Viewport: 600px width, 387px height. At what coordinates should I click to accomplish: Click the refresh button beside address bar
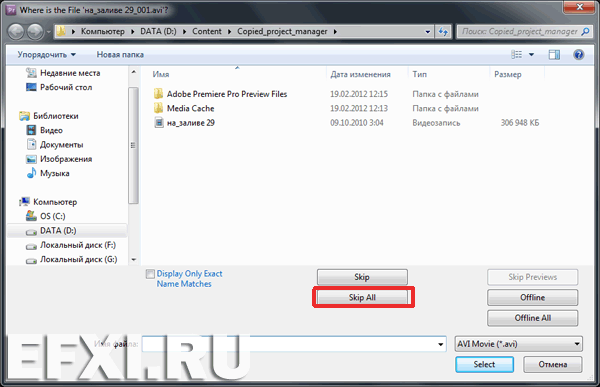tap(443, 32)
